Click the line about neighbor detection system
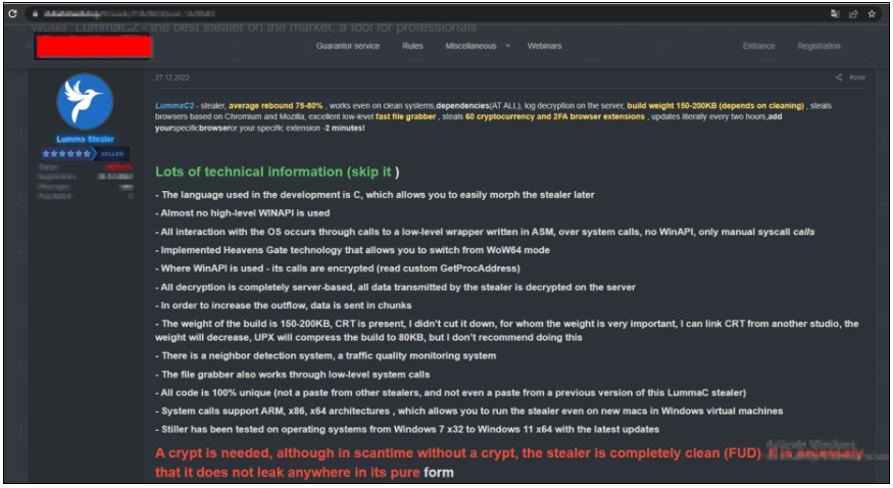The width and height of the screenshot is (893, 488). pos(325,356)
